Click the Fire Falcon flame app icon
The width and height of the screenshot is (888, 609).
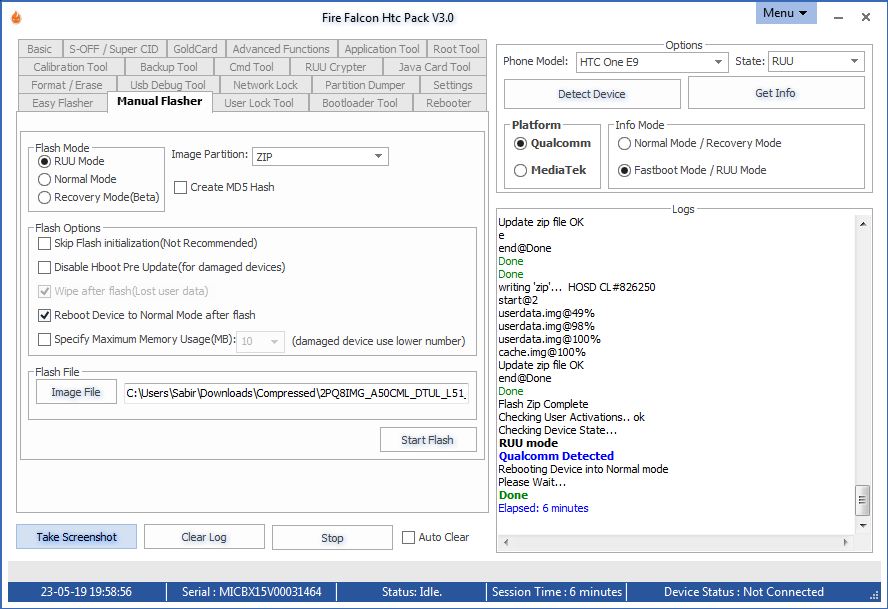(x=16, y=18)
